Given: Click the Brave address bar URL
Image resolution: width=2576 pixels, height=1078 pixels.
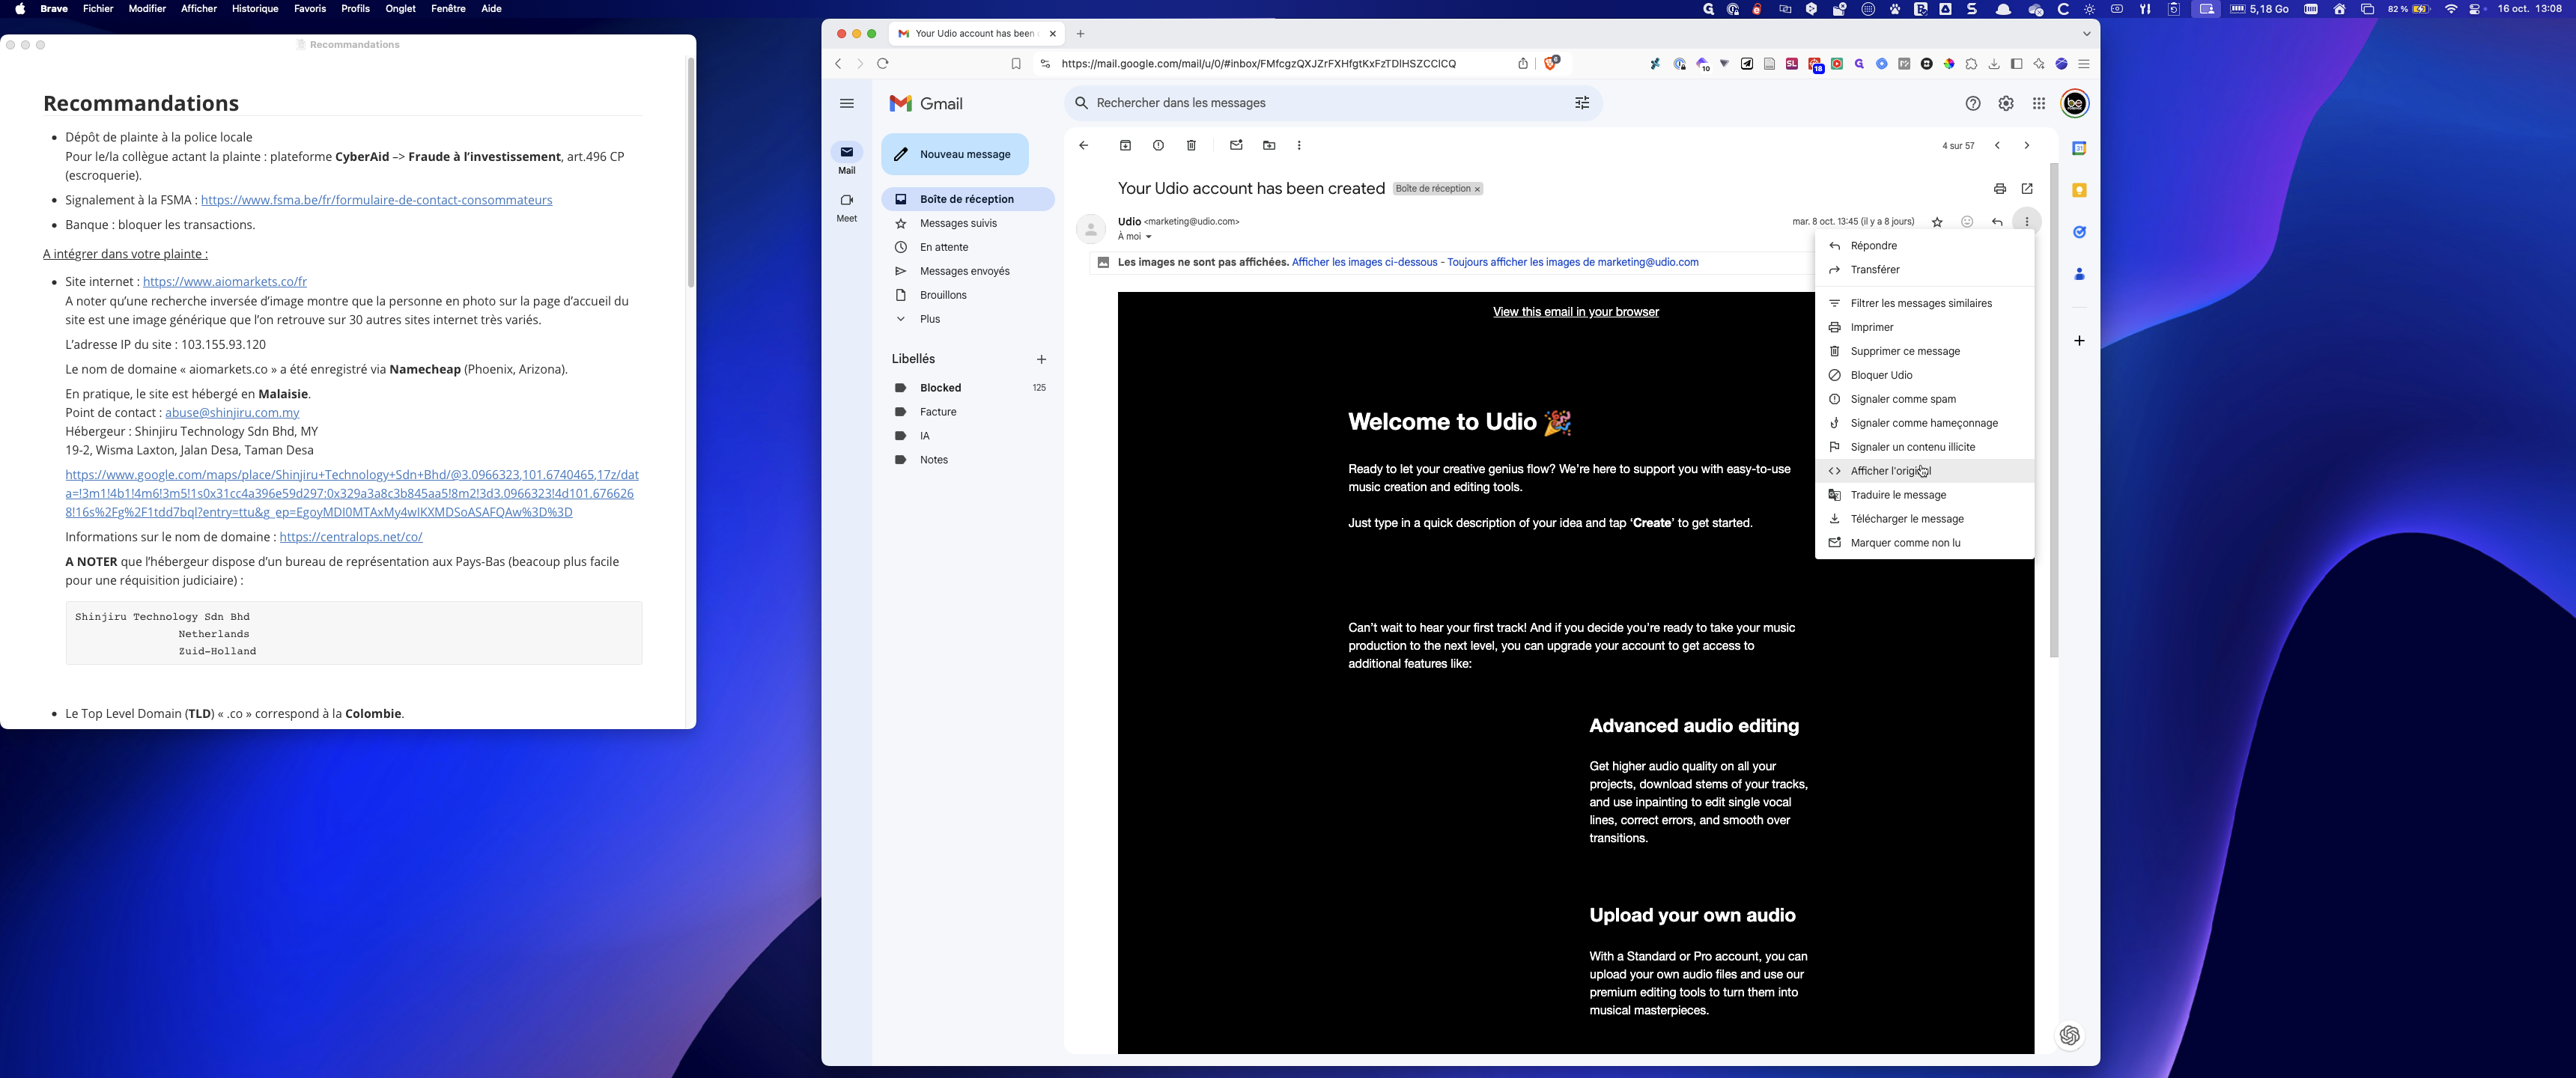Looking at the screenshot, I should click(1258, 64).
